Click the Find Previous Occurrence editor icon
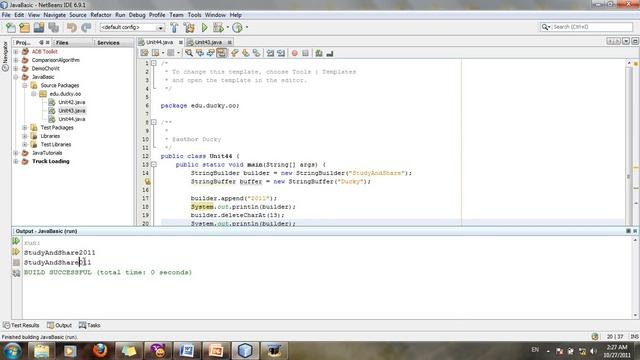640x360 pixels. click(200, 53)
